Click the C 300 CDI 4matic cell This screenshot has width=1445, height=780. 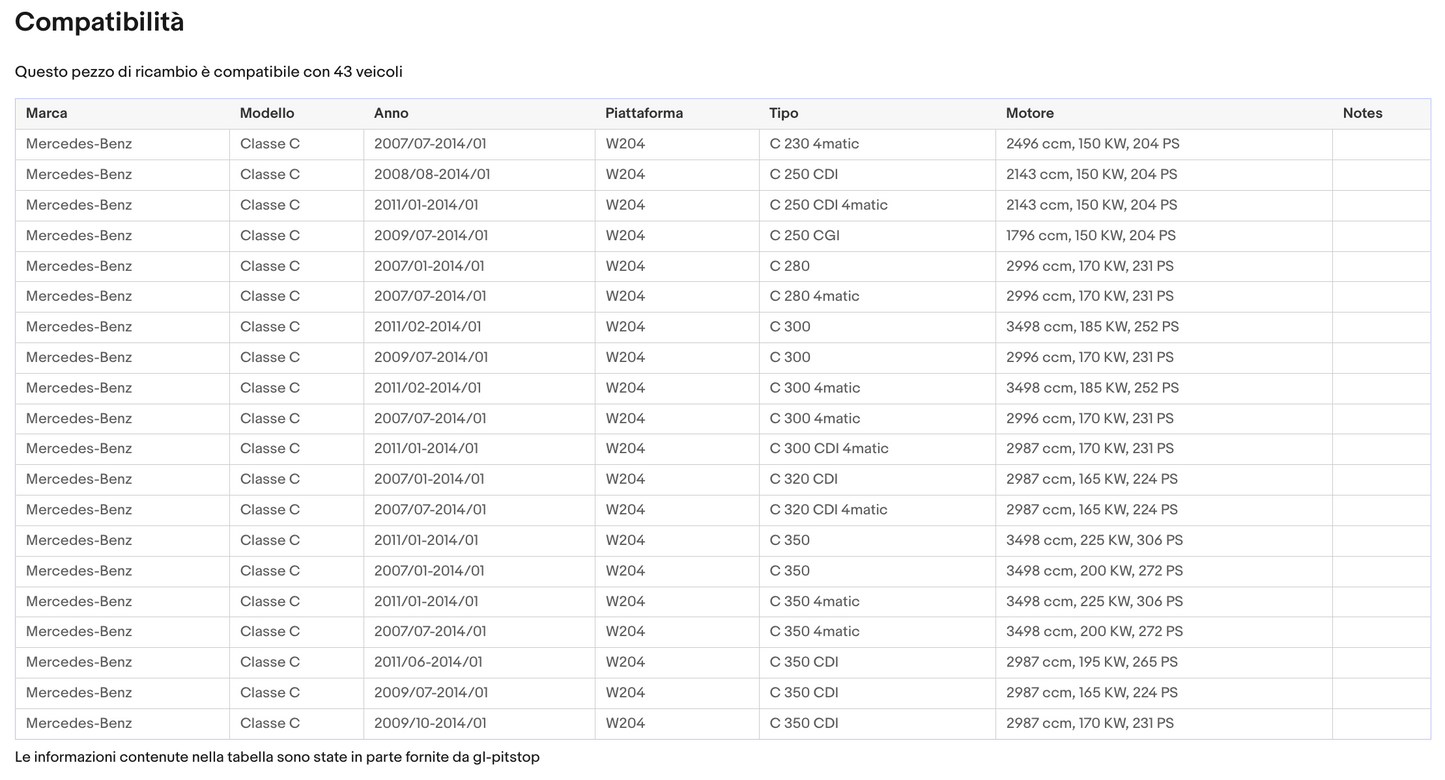point(829,449)
